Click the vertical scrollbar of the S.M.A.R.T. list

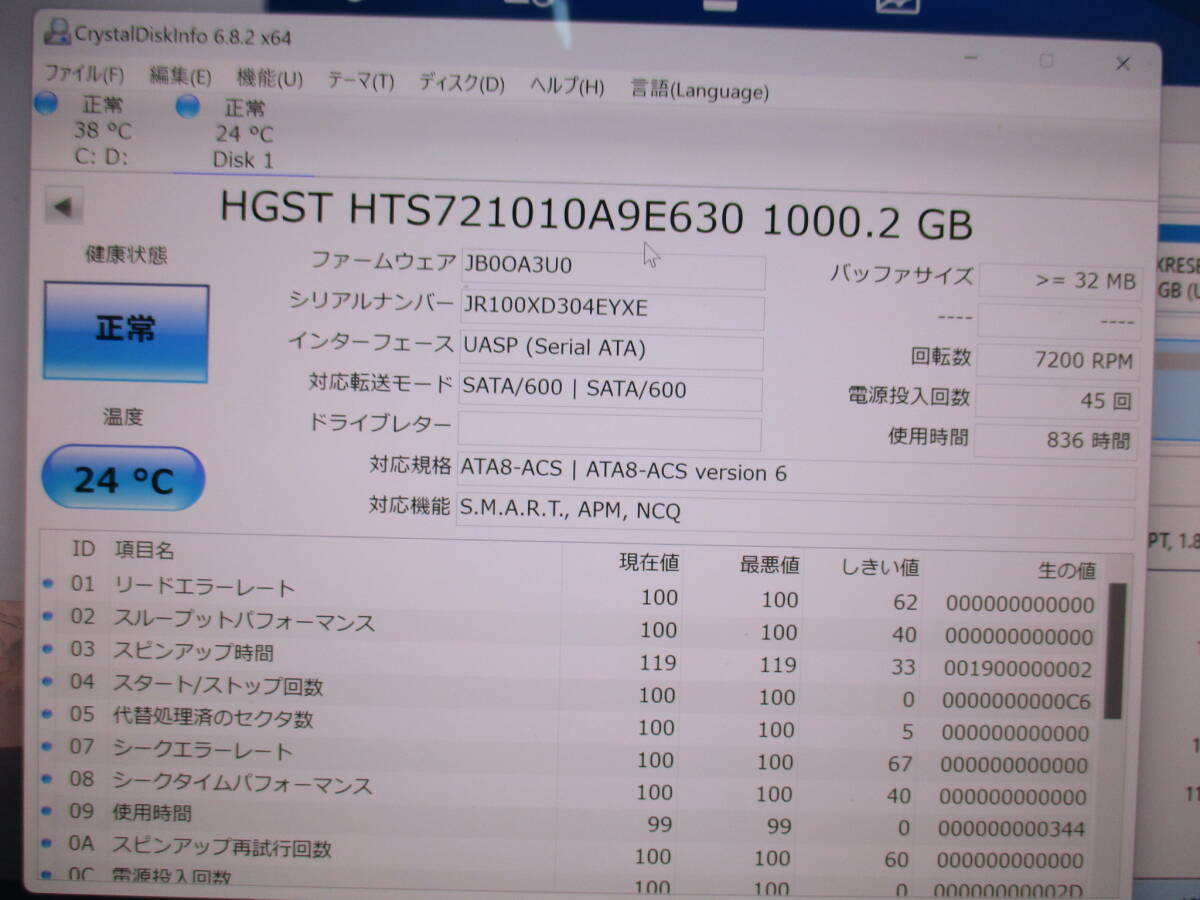tap(1115, 651)
